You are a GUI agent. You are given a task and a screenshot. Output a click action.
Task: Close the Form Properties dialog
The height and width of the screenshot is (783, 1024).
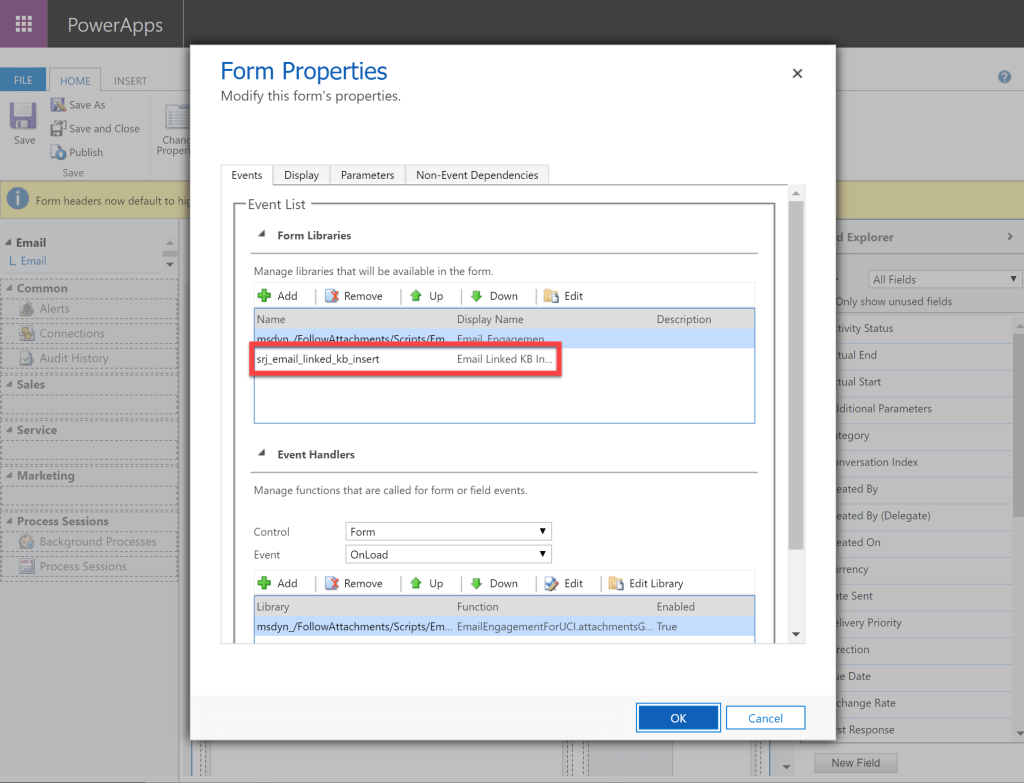click(797, 73)
